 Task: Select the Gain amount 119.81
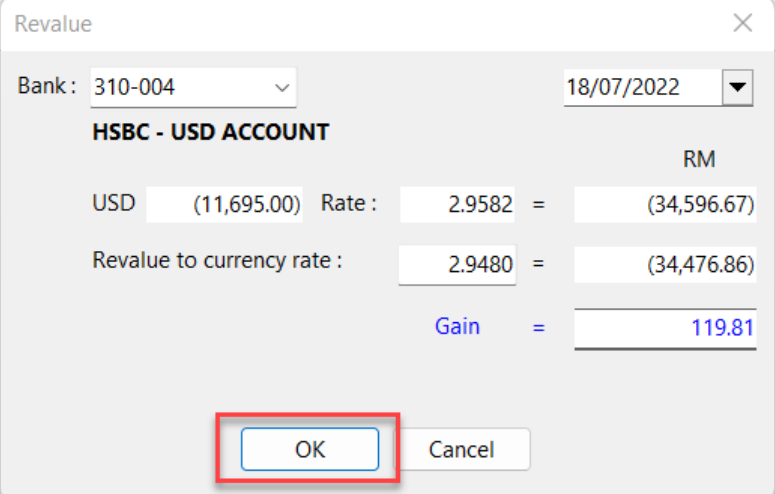[665, 327]
